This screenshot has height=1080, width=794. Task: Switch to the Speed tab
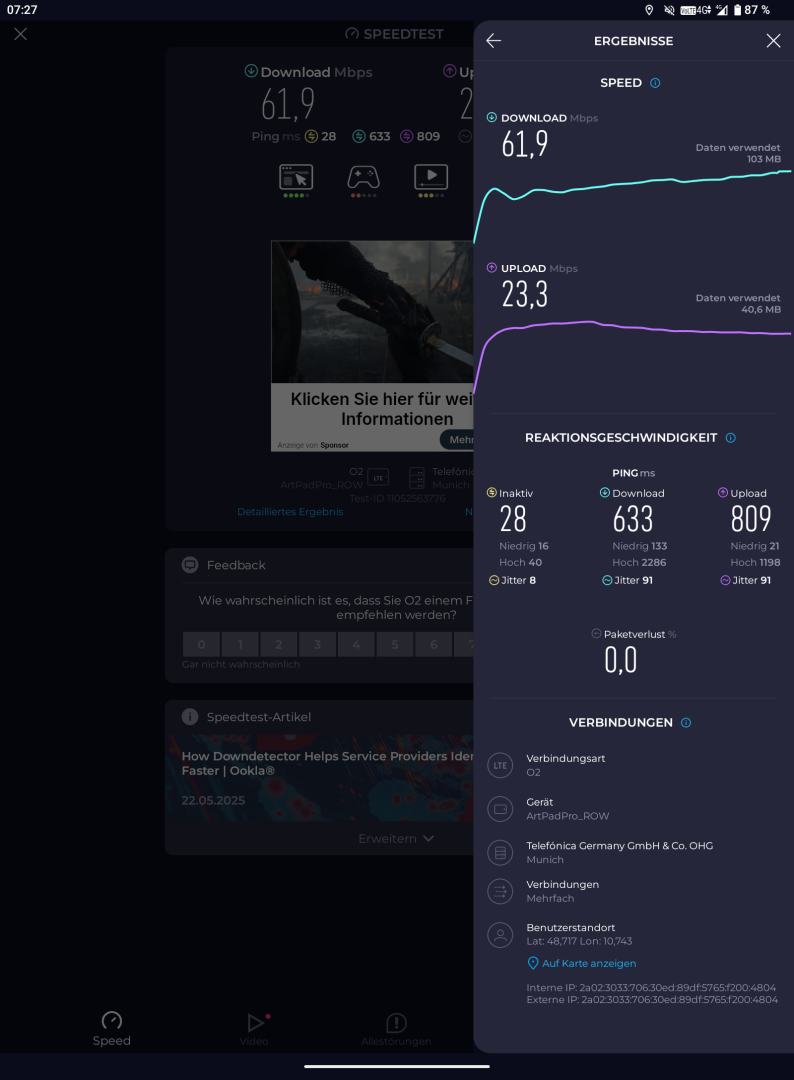coord(112,1029)
